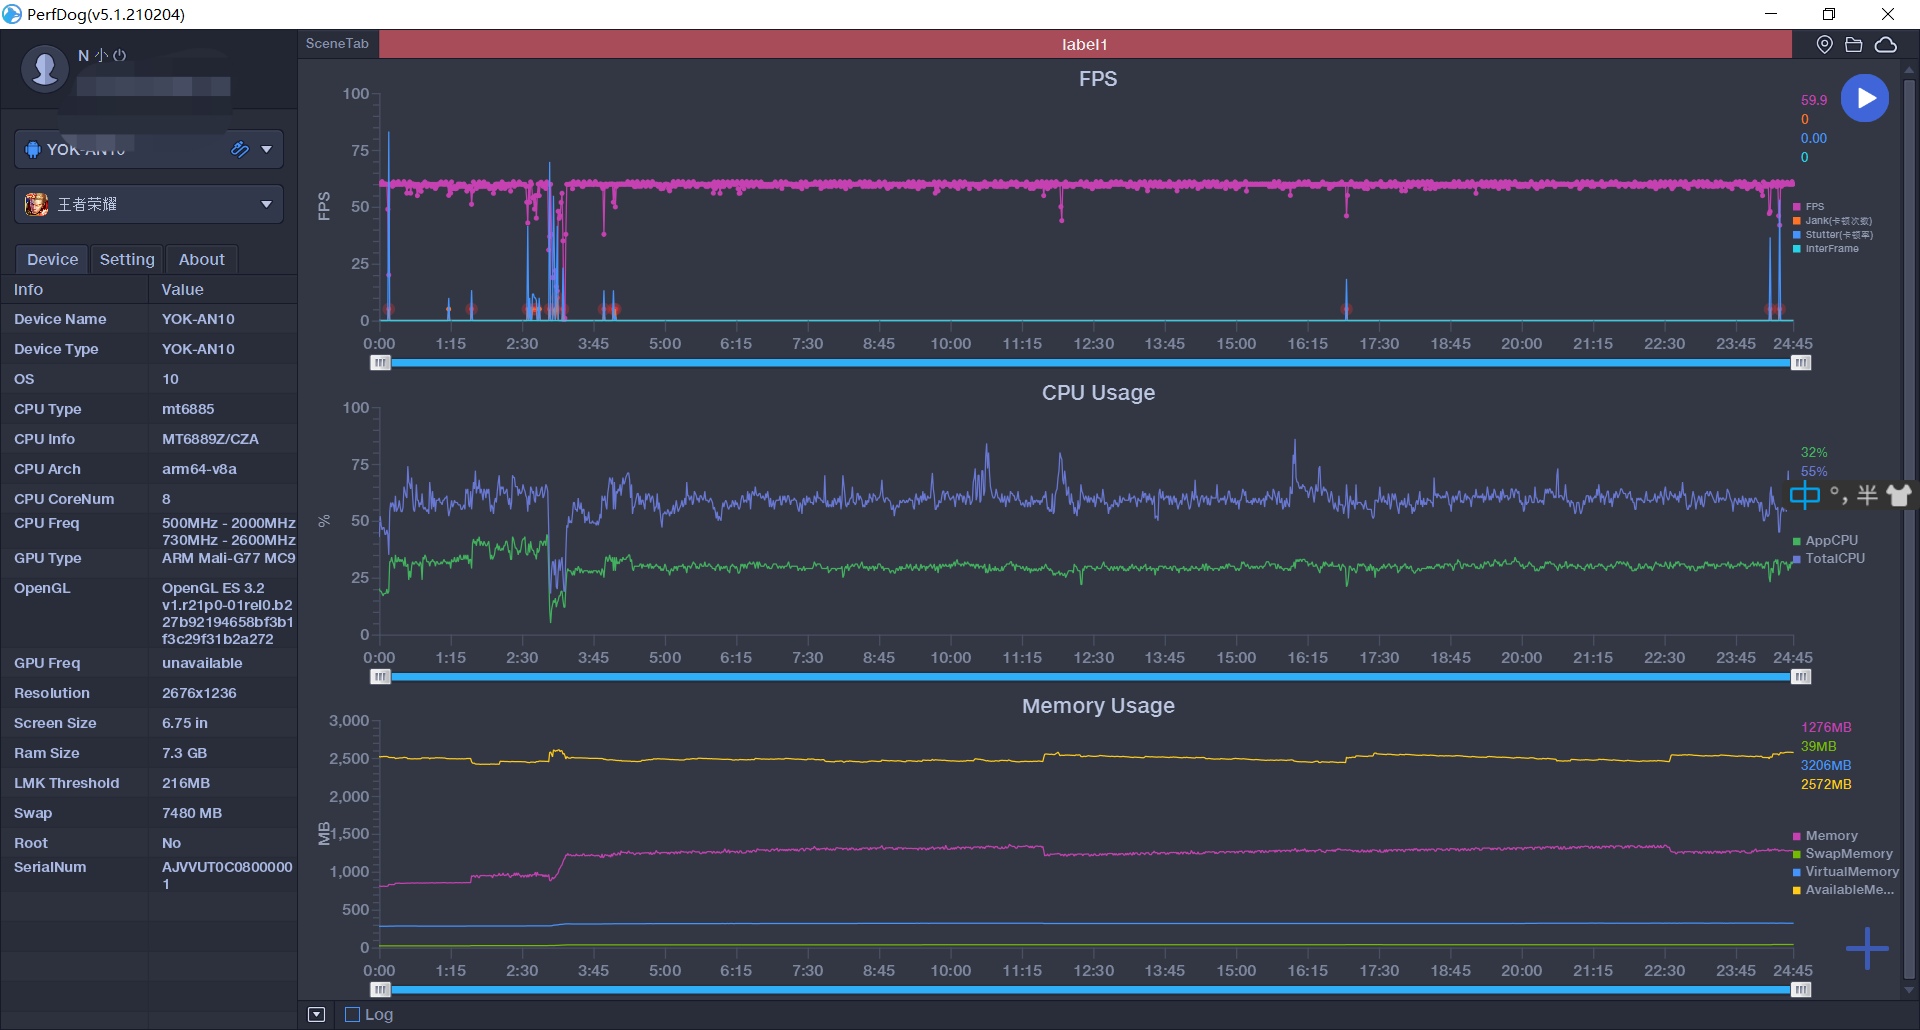
Task: Toggle the Log checkbox
Action: 352,1014
